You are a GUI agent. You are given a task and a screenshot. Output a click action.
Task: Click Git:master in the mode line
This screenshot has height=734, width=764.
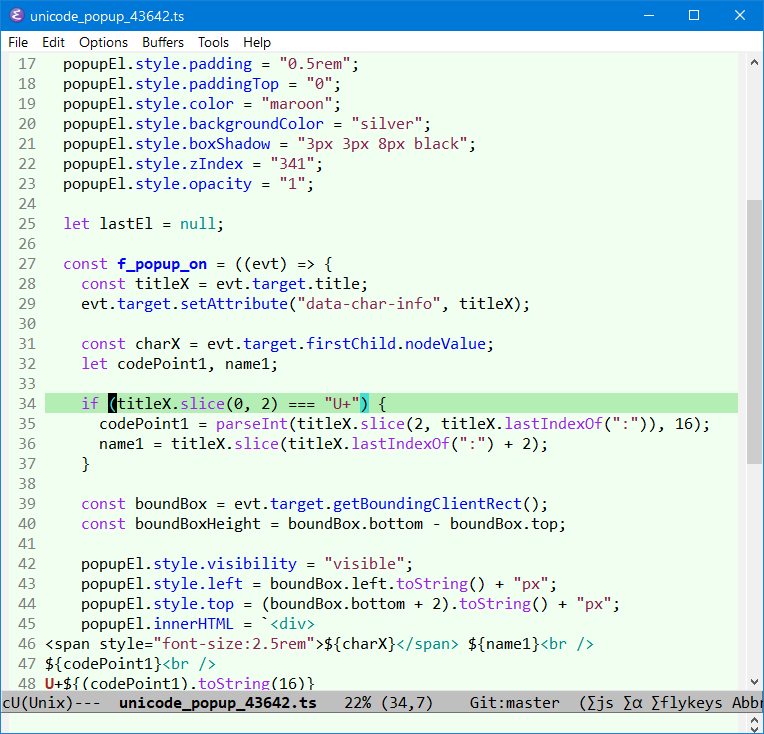tap(515, 703)
